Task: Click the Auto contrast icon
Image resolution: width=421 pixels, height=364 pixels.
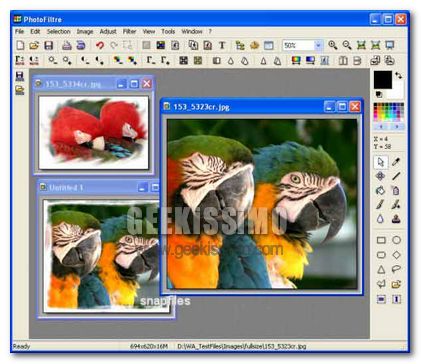Action: coord(34,60)
